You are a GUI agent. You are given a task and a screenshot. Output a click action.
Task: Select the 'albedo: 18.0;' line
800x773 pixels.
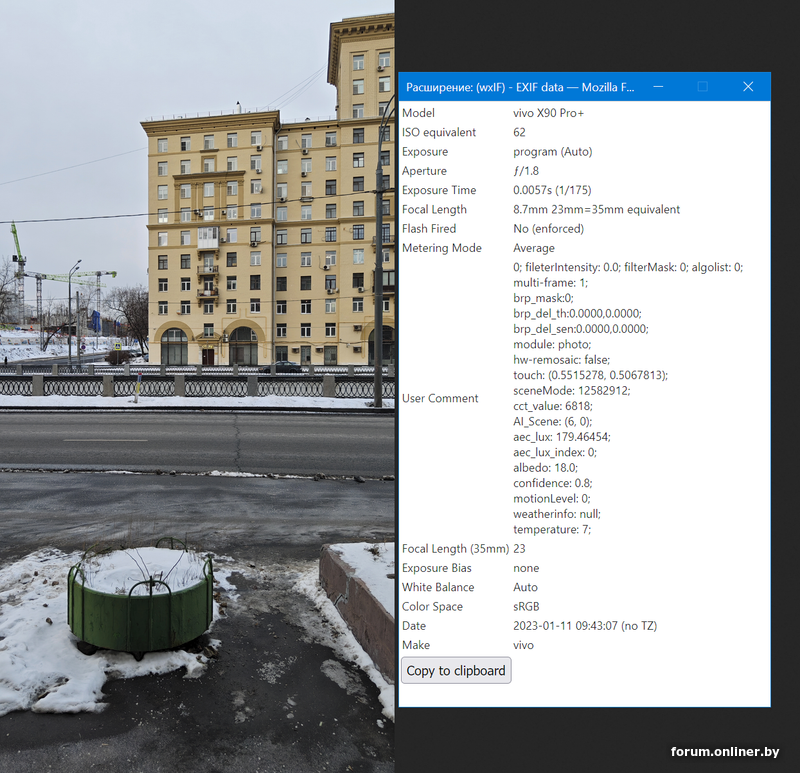[545, 467]
